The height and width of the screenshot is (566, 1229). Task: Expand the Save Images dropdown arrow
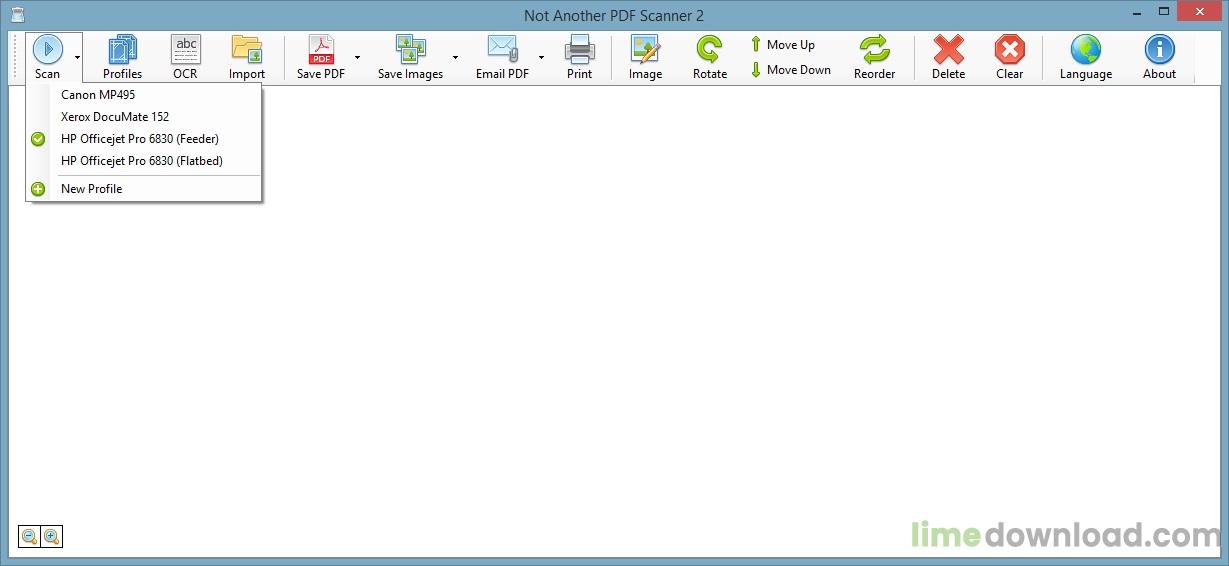click(x=455, y=57)
